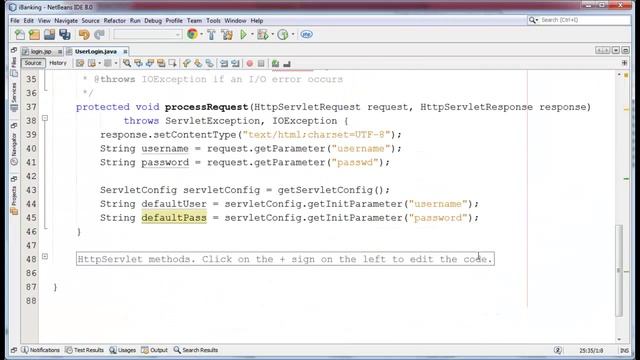Click the Comment editor icon
Image resolution: width=640 pixels, height=360 pixels.
[x=276, y=63]
